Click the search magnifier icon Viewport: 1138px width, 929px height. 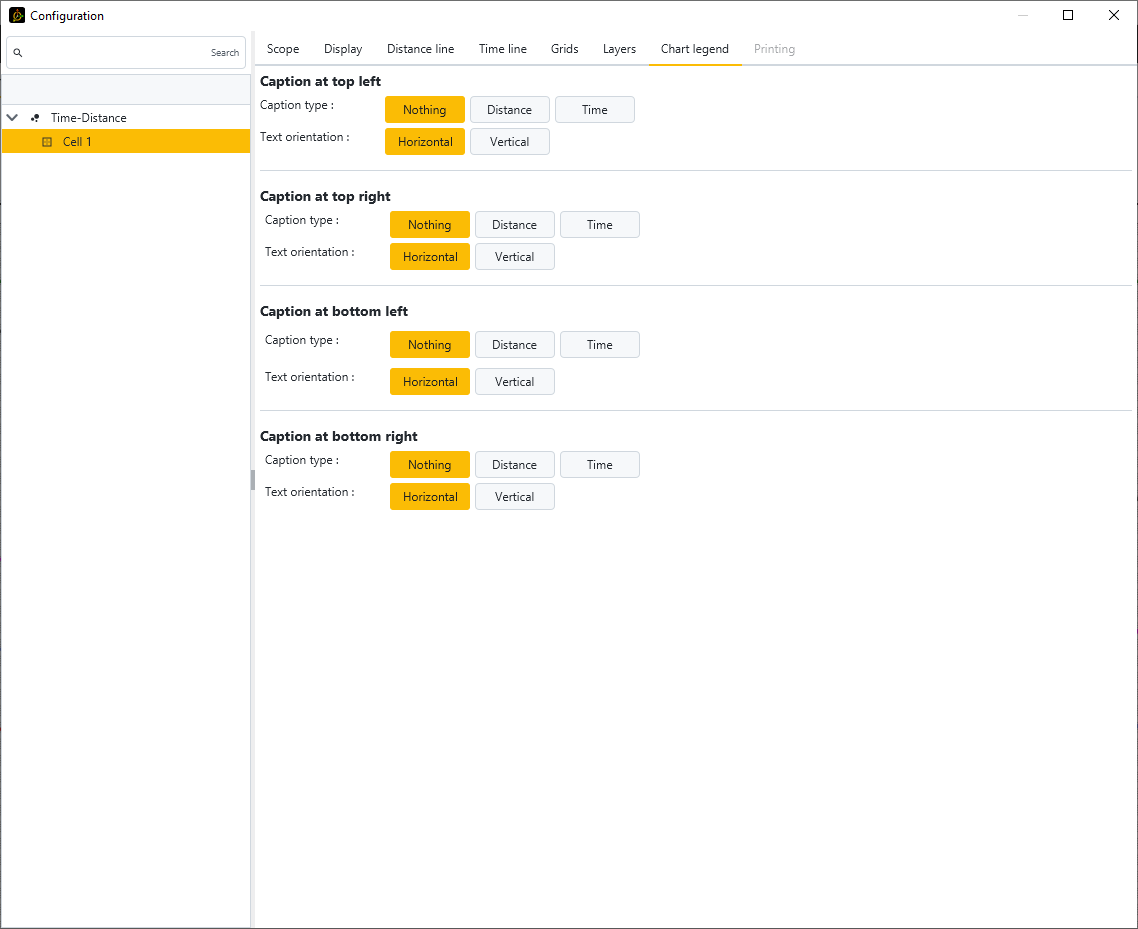click(18, 53)
